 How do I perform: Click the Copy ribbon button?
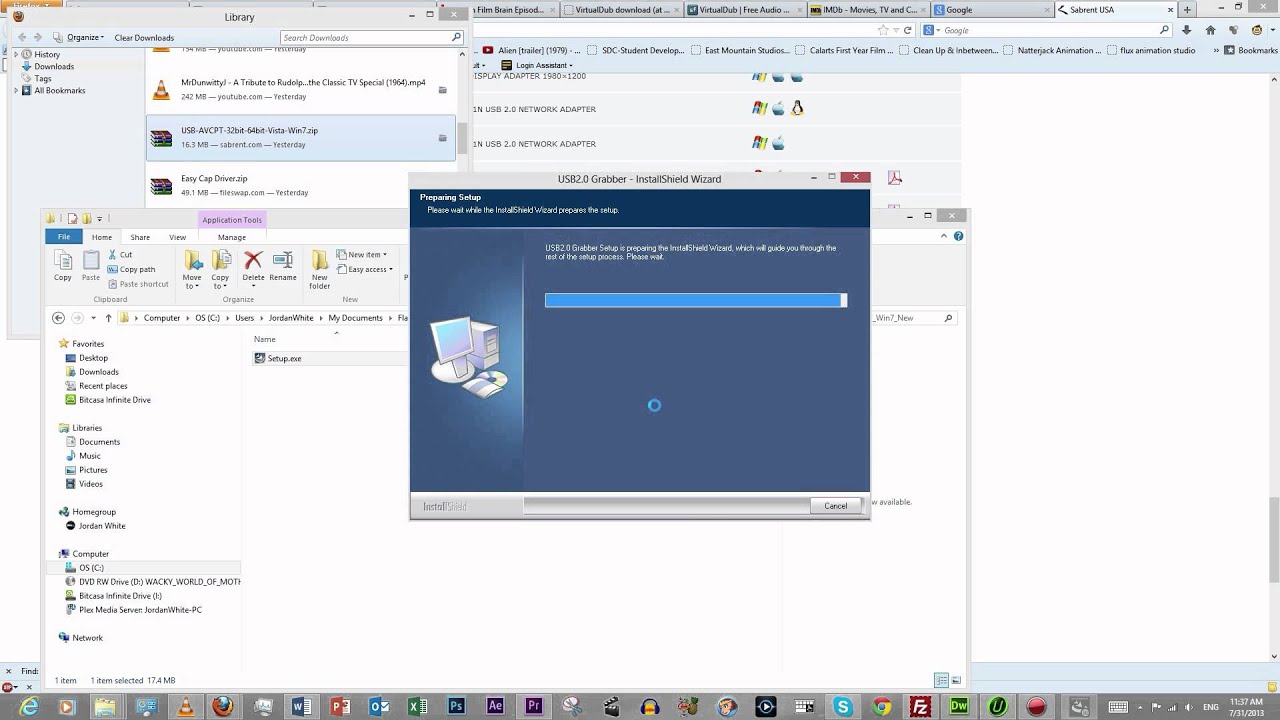pyautogui.click(x=63, y=266)
